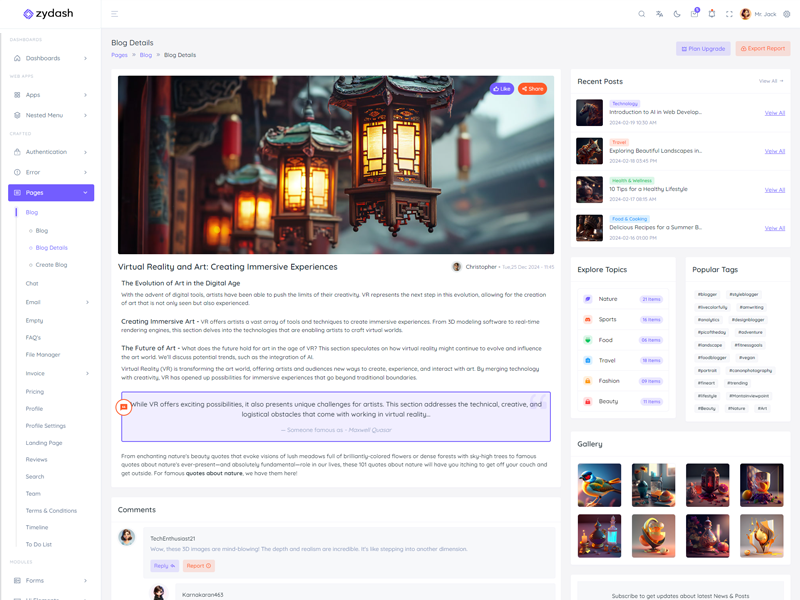Select the #landscape tag
Image resolution: width=800 pixels, height=600 pixels.
(710, 345)
